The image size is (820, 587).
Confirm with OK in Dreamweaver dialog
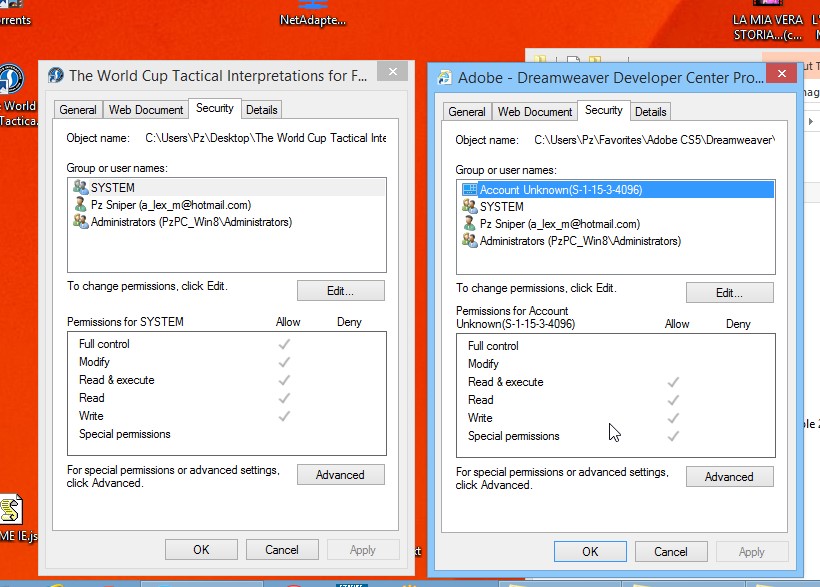click(x=590, y=552)
